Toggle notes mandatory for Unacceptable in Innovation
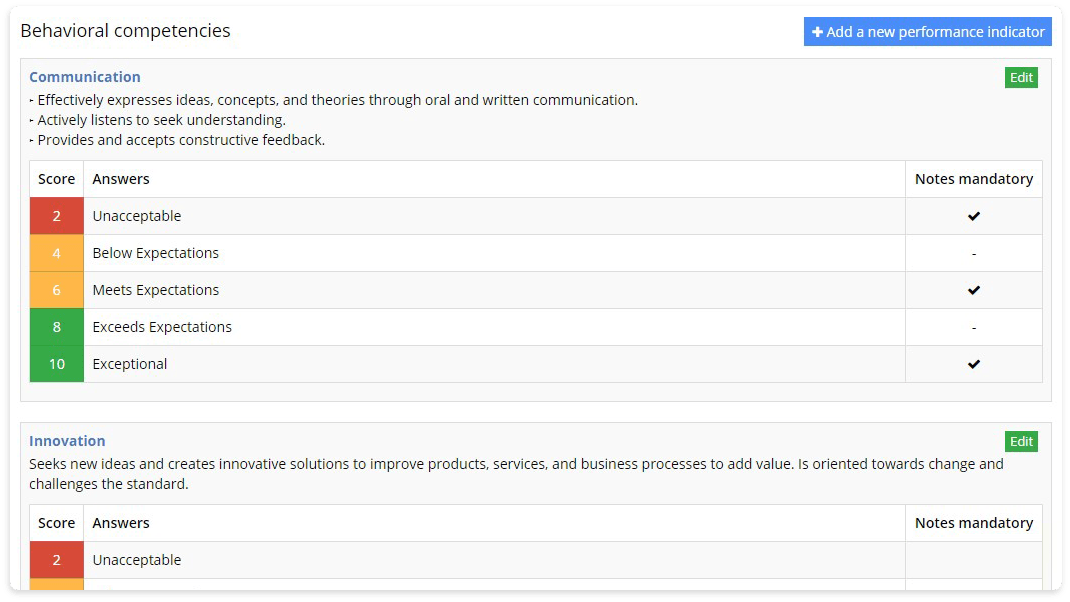This screenshot has width=1070, height=602. (973, 560)
